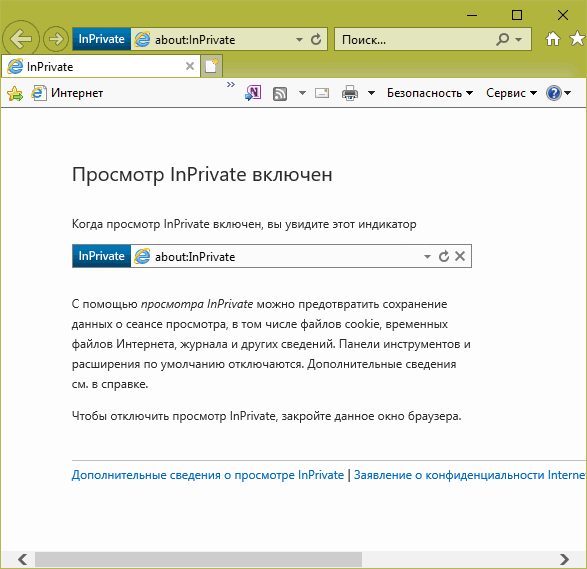587x569 pixels.
Task: Click the horizontal scrollbar thumb
Action: (x=198, y=559)
